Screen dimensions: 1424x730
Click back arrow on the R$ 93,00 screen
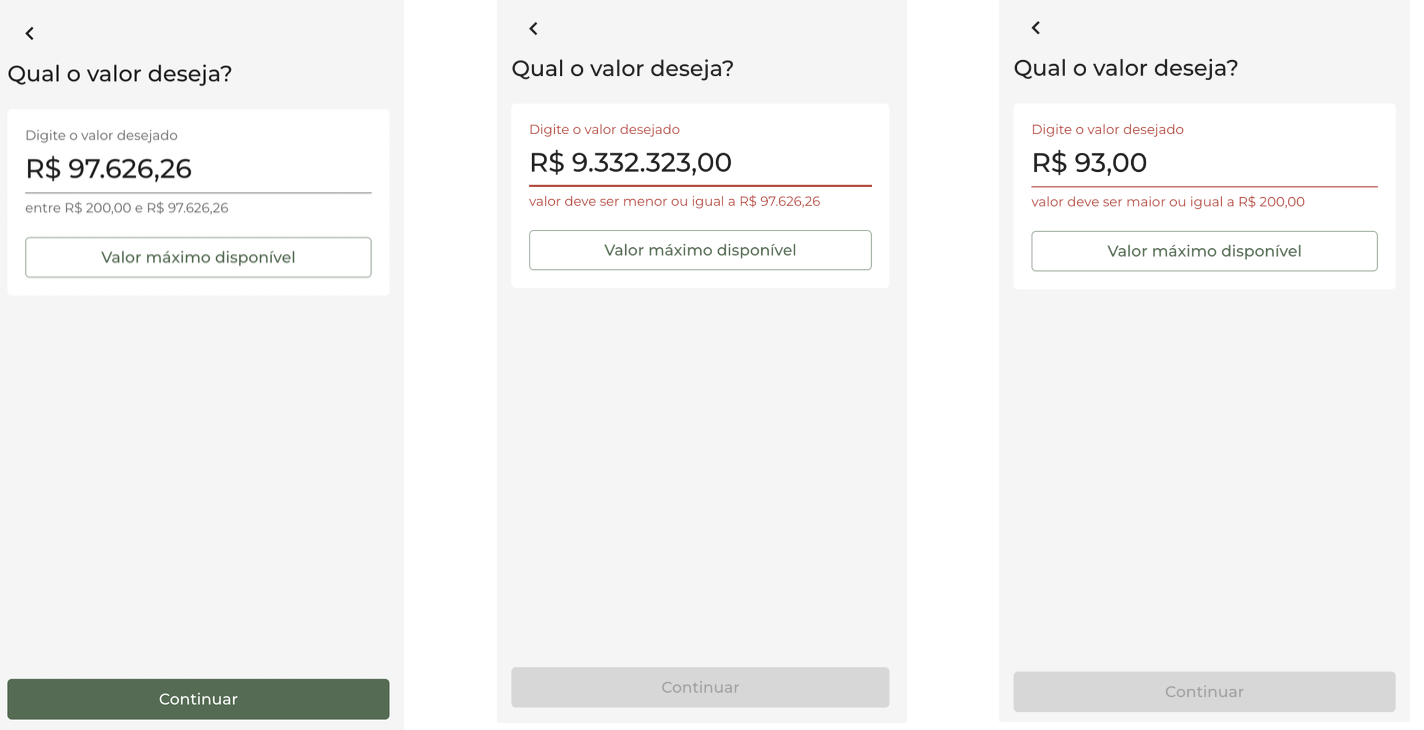coord(1036,28)
